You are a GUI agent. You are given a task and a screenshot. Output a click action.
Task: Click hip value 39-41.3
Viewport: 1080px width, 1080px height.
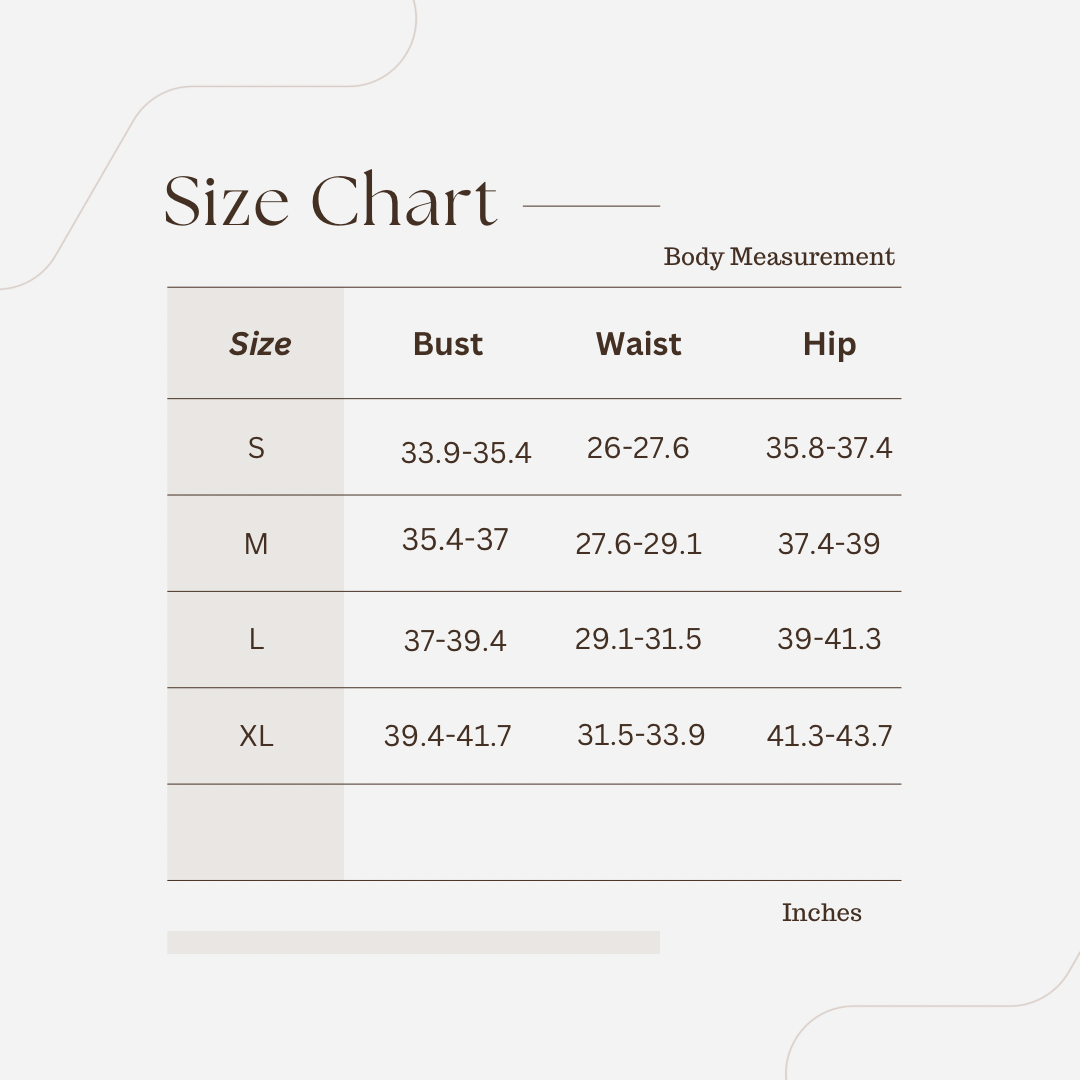click(x=829, y=639)
